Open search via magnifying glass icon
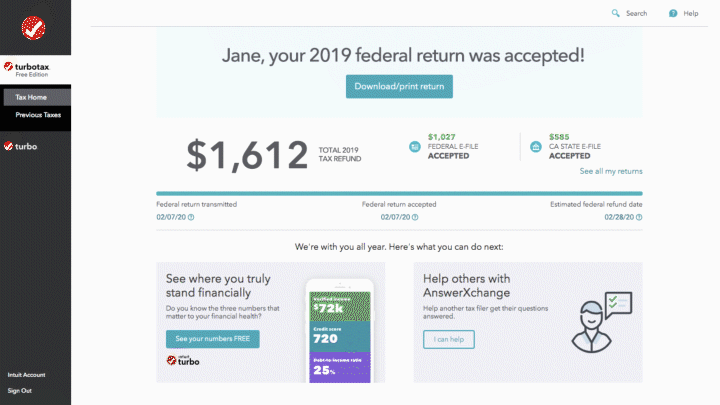The width and height of the screenshot is (720, 405). (615, 13)
